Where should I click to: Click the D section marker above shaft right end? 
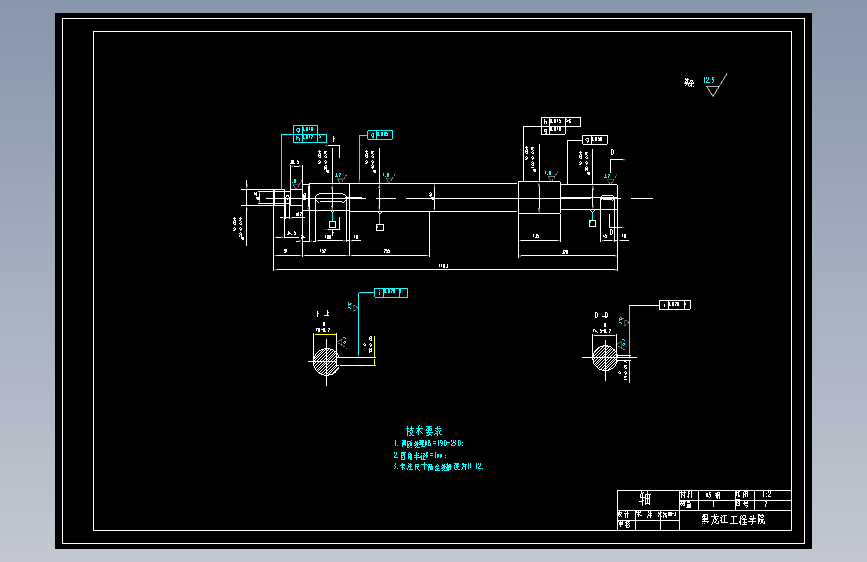pos(612,152)
